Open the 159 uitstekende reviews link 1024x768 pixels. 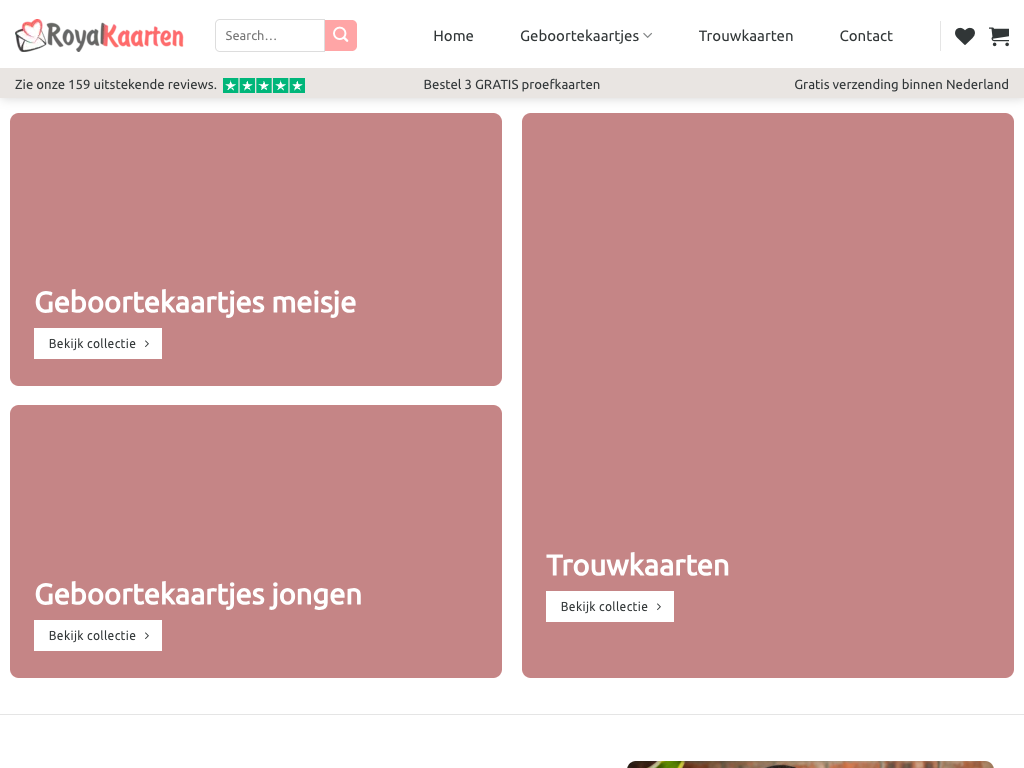(115, 85)
